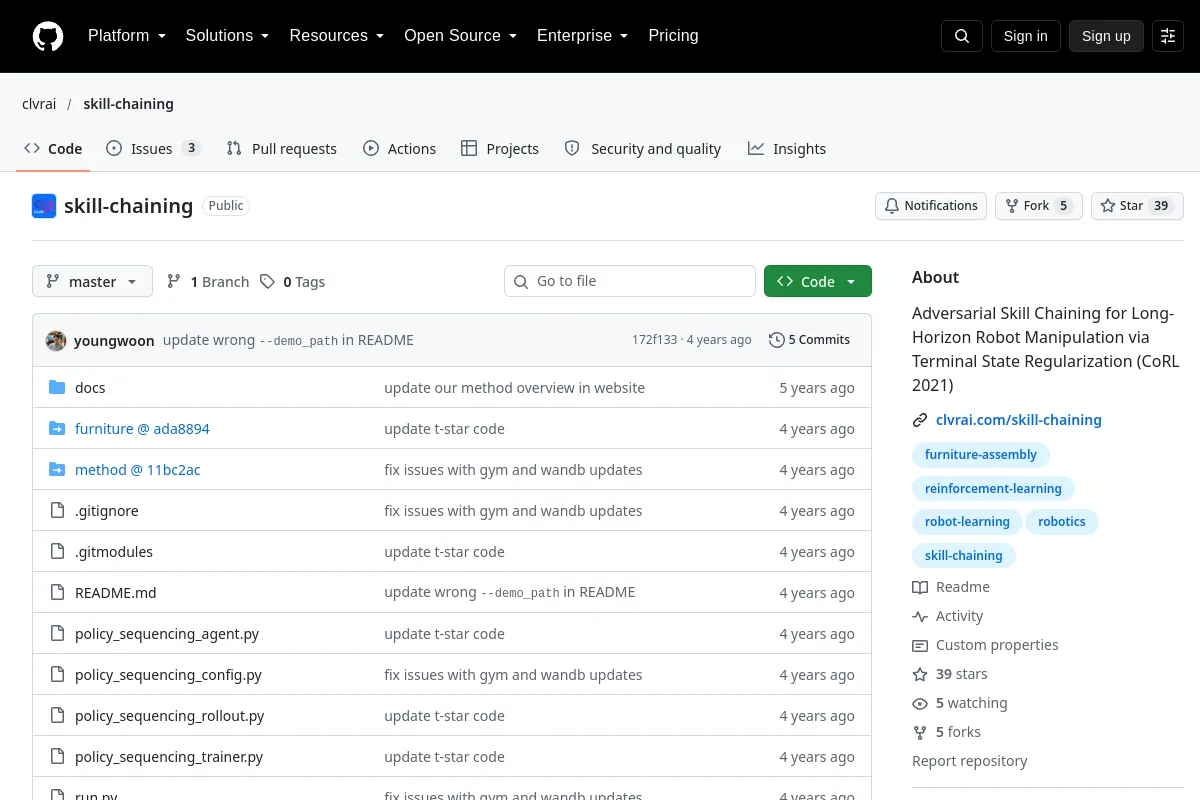Screen dimensions: 1200x800
Task: Open the clvrai owner link
Action: (39, 104)
